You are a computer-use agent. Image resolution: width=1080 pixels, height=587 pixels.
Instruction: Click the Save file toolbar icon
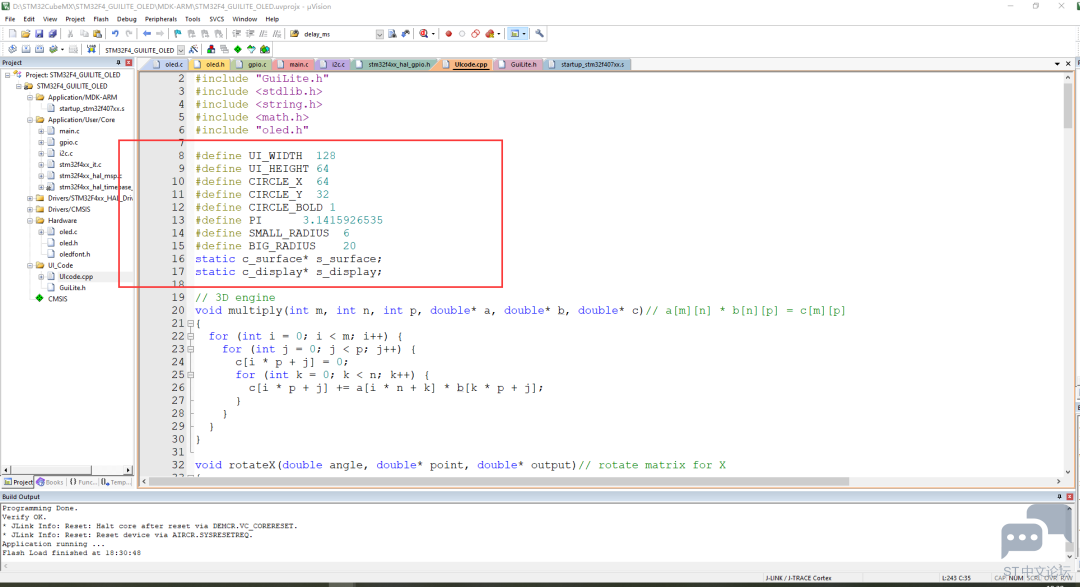(x=39, y=34)
